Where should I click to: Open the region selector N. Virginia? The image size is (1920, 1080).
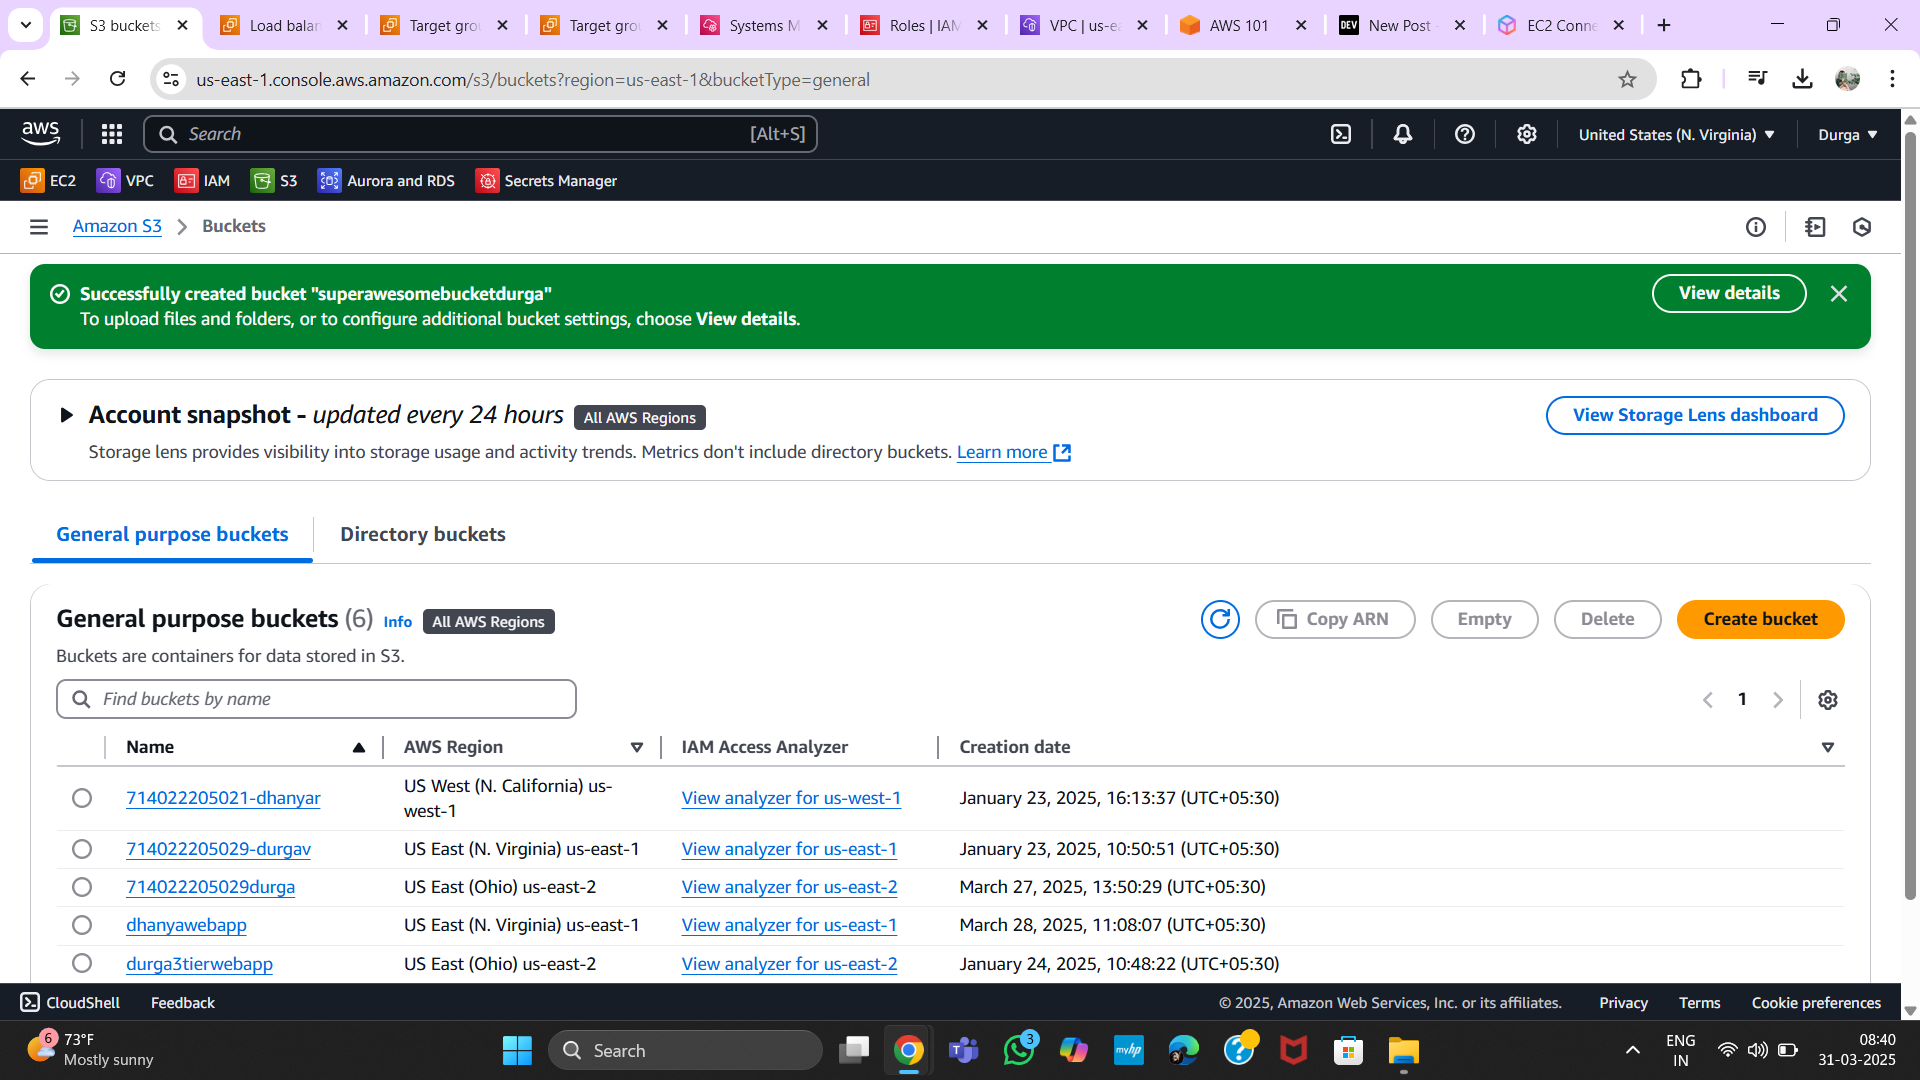pyautogui.click(x=1677, y=134)
